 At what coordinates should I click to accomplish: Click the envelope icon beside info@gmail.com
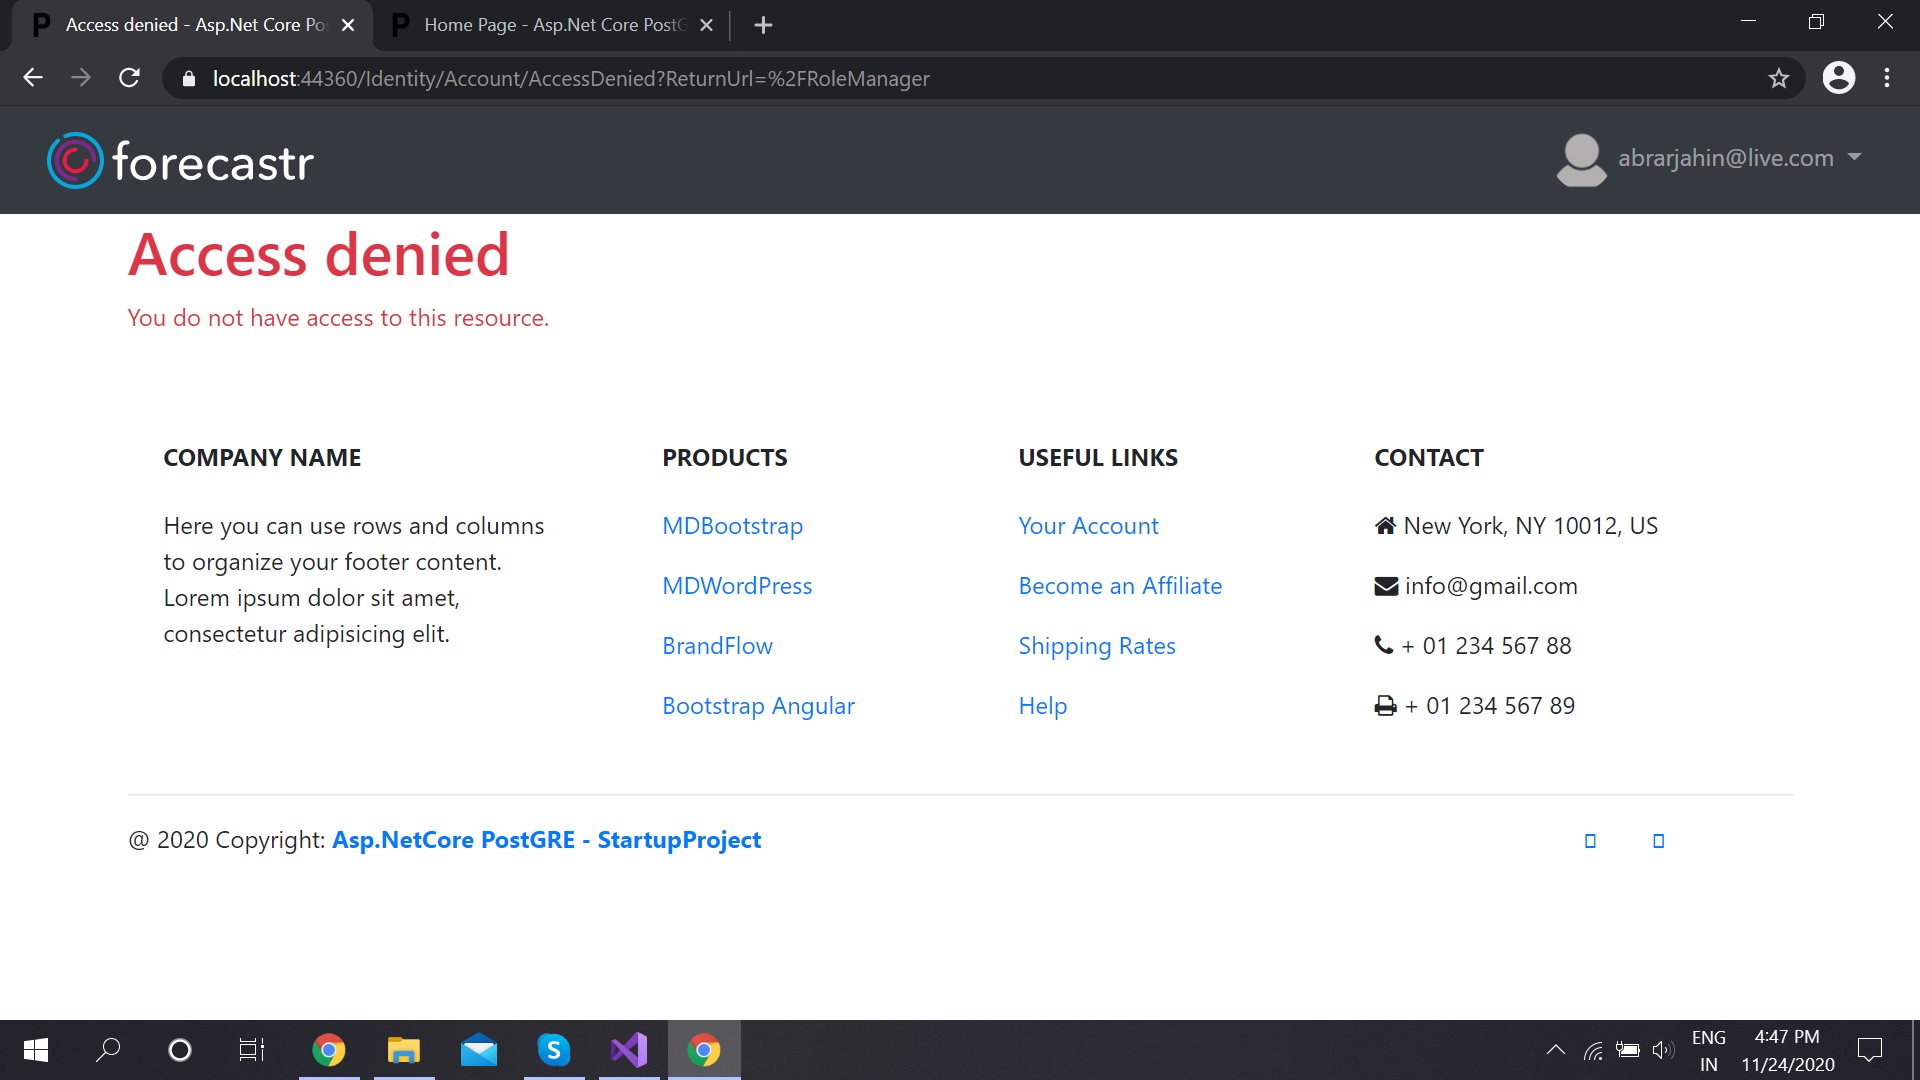click(x=1386, y=587)
